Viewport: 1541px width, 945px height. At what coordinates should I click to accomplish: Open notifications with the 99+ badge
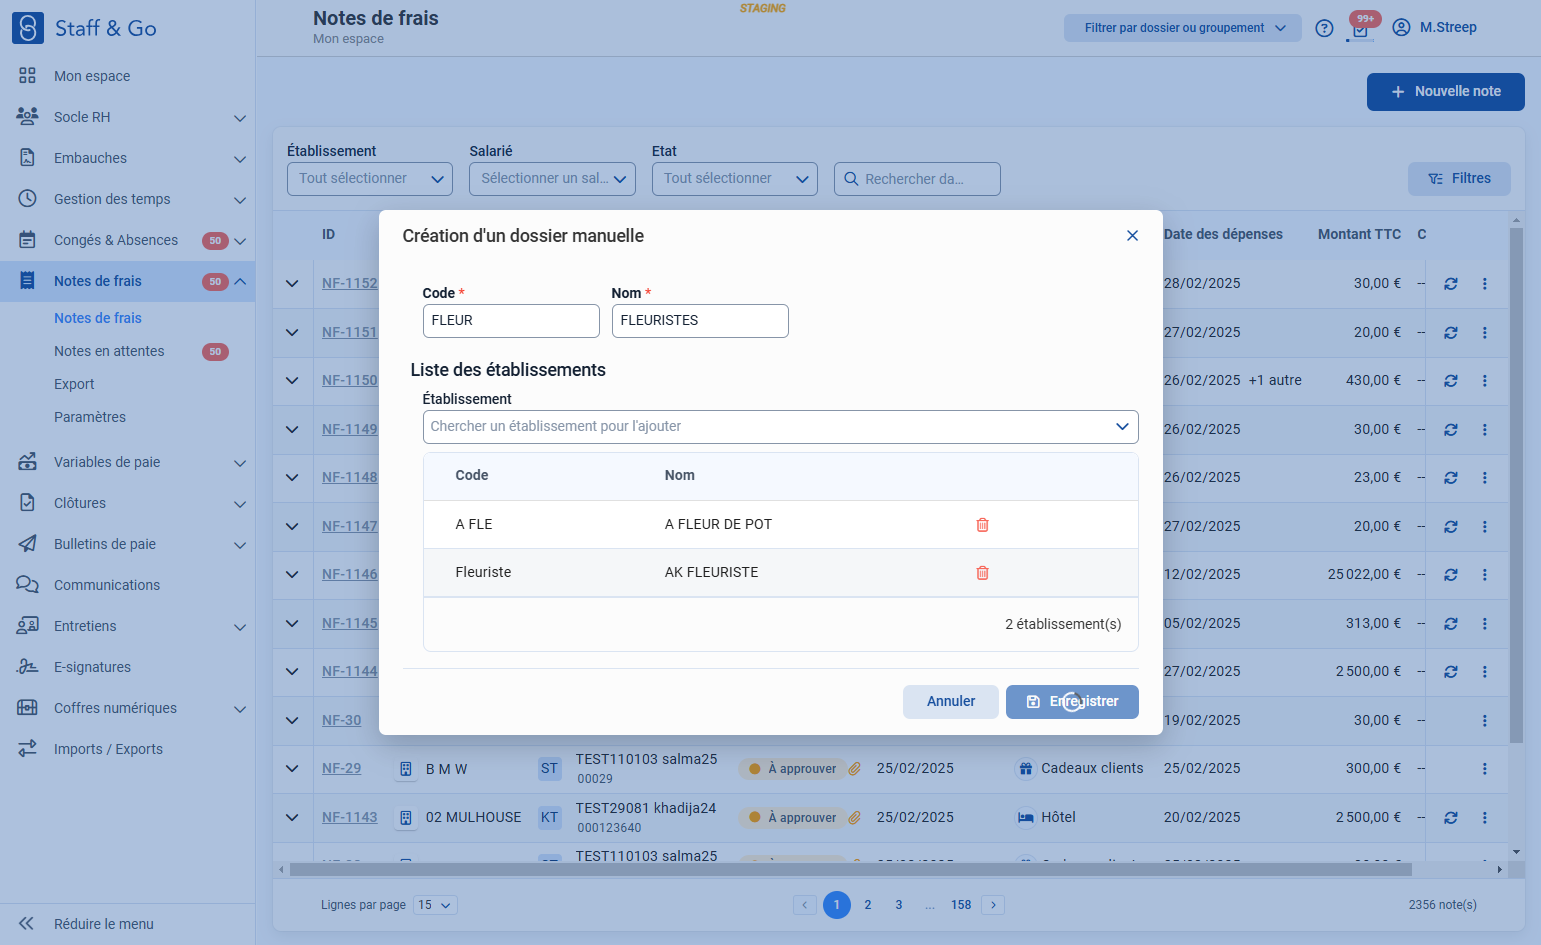(x=1360, y=28)
